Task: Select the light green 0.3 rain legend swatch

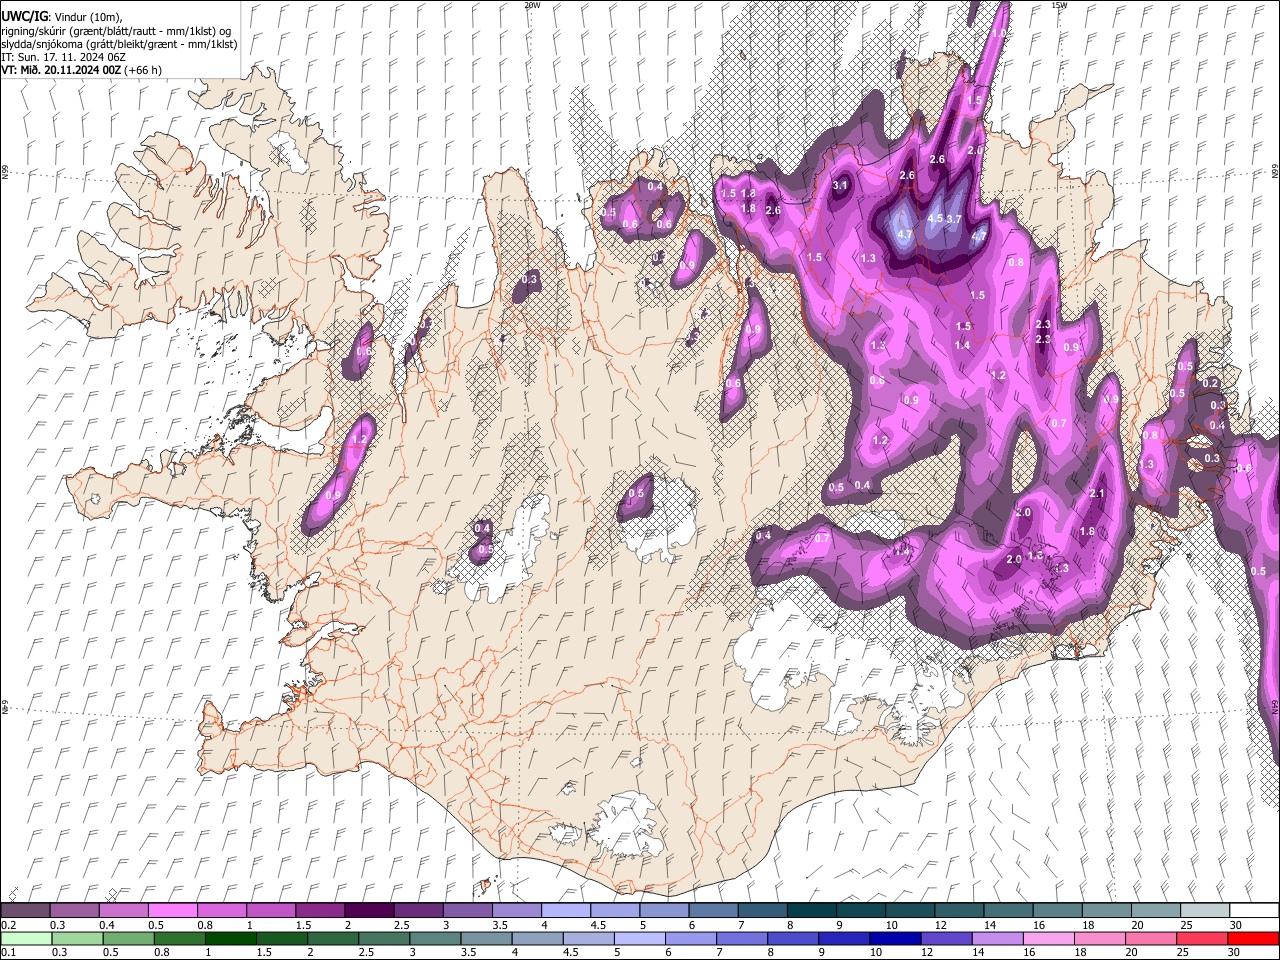Action: pos(78,938)
